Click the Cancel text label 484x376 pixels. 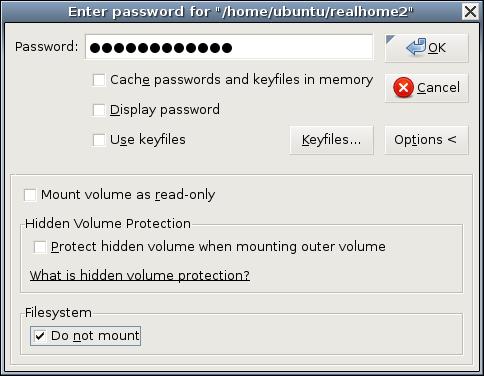pyautogui.click(x=438, y=88)
